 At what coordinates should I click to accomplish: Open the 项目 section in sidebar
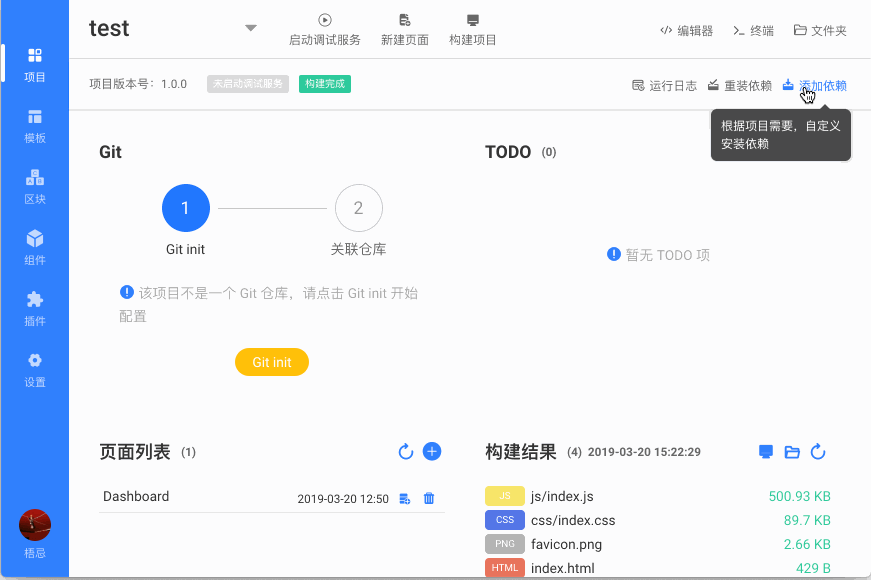point(34,65)
